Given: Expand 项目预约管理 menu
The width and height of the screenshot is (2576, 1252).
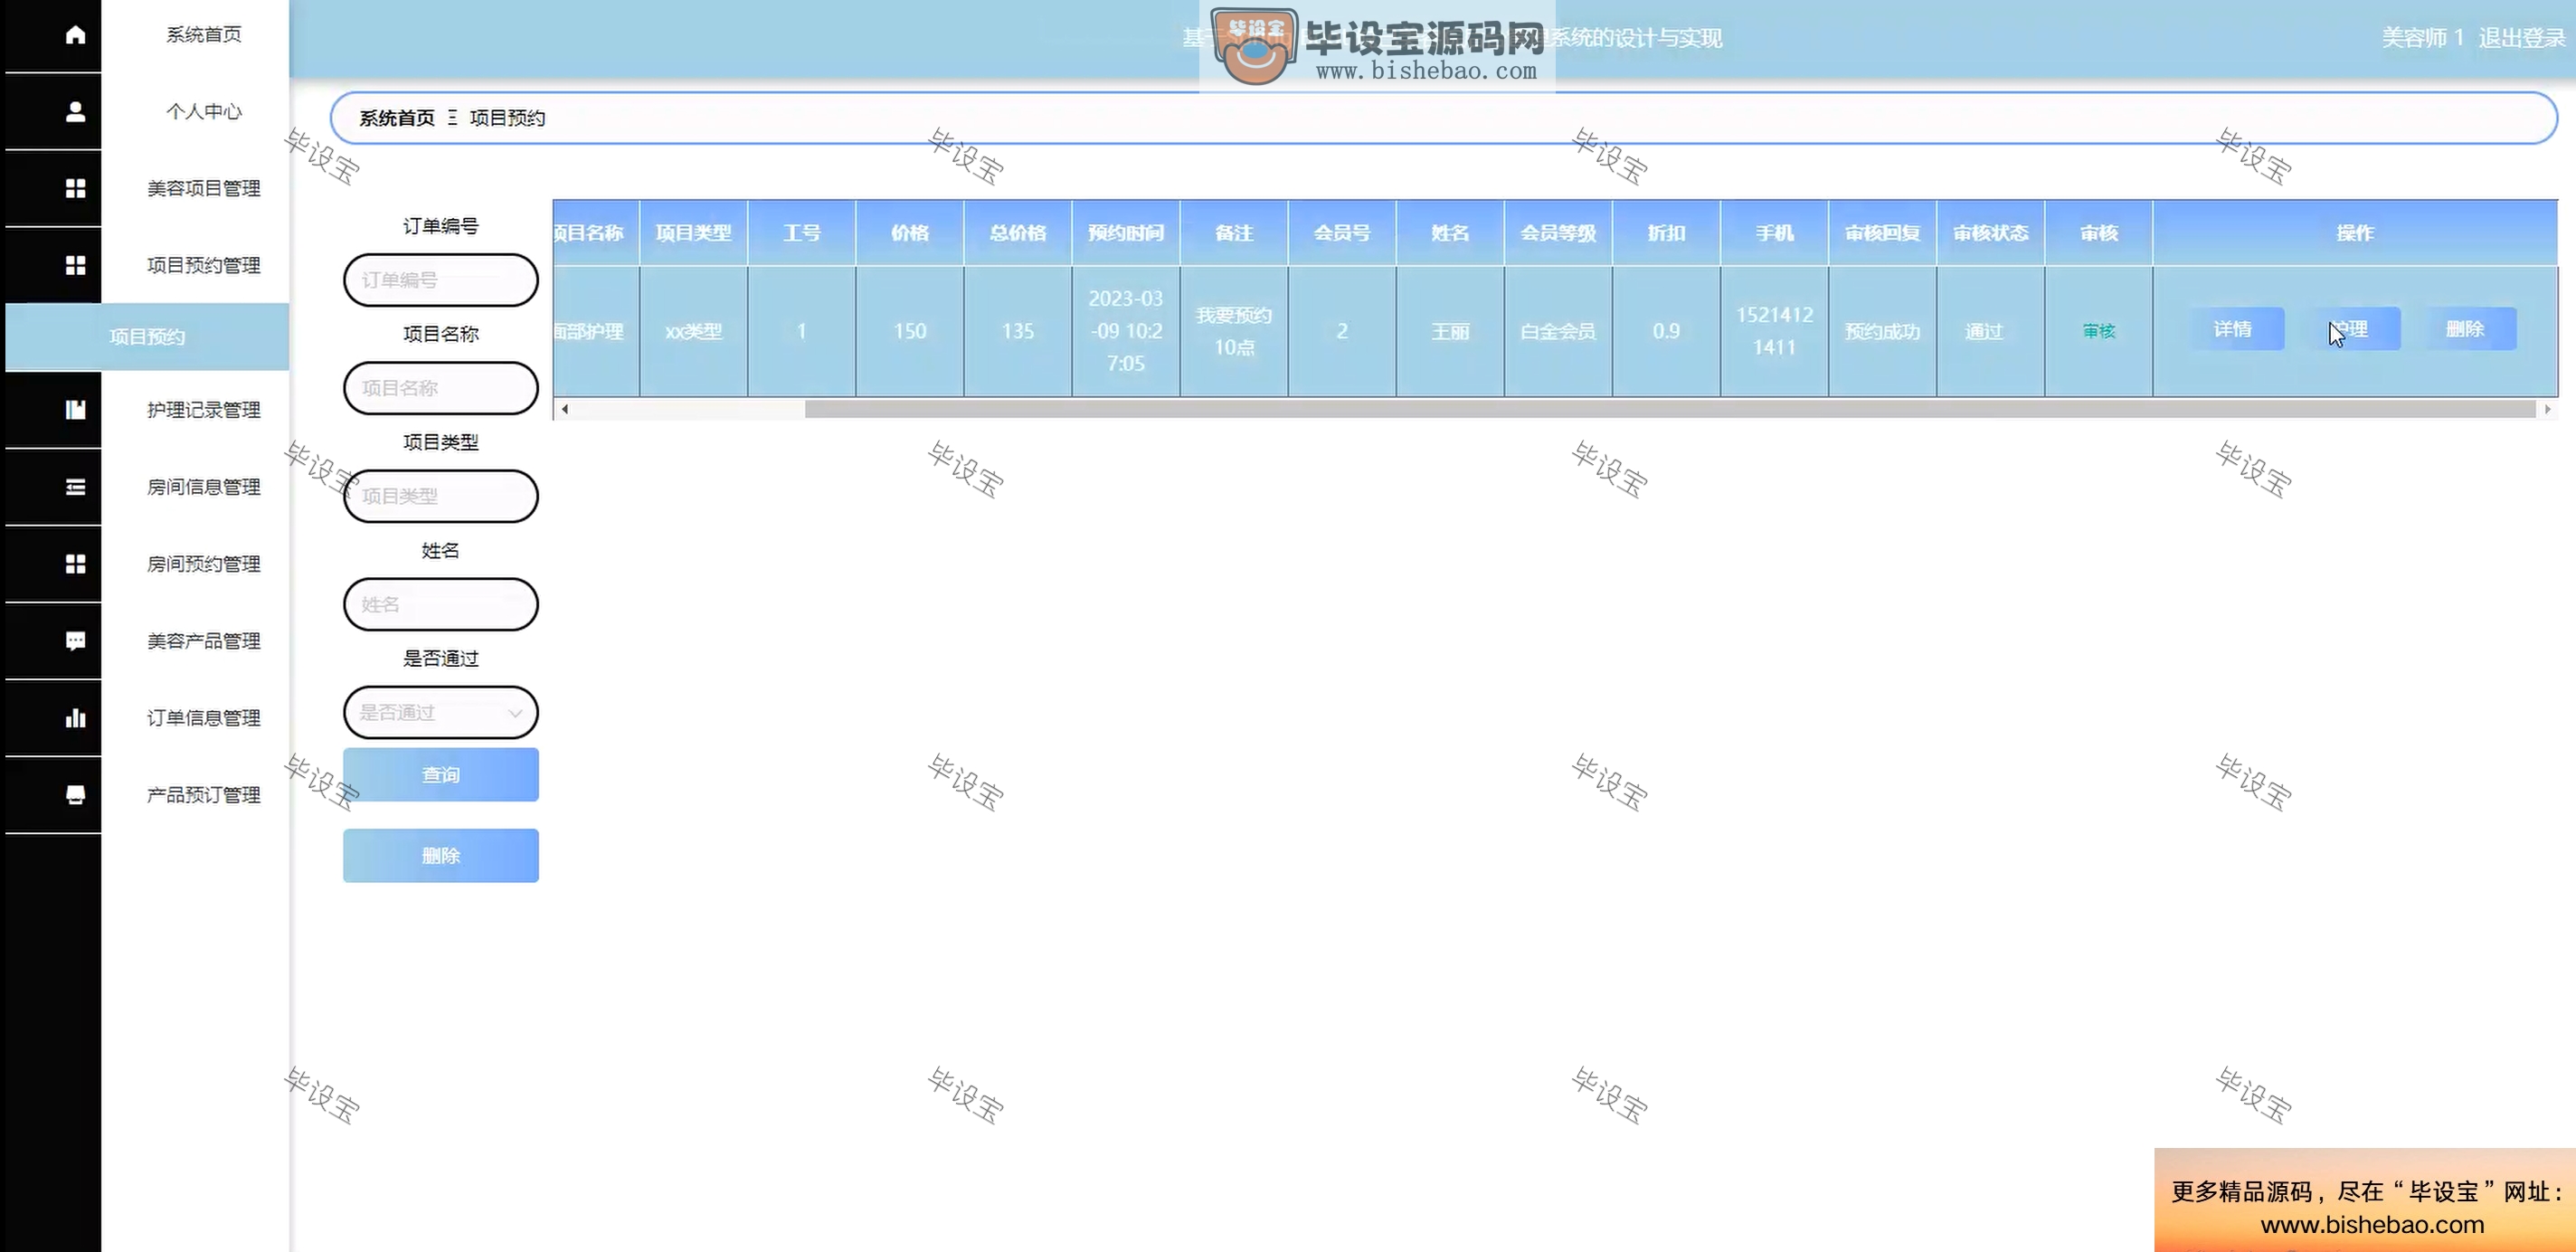Looking at the screenshot, I should [204, 265].
